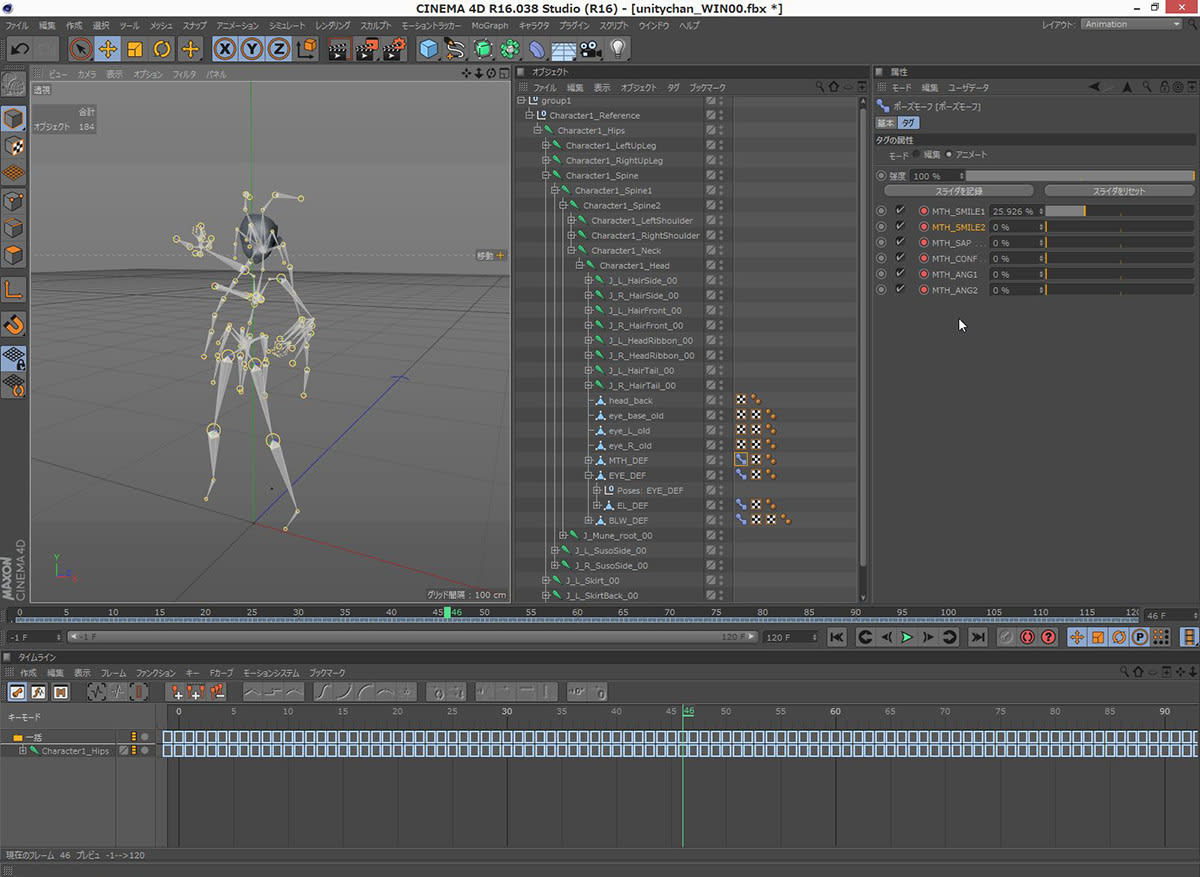
Task: Adjust the 強度 strength slider
Action: tap(1079, 175)
